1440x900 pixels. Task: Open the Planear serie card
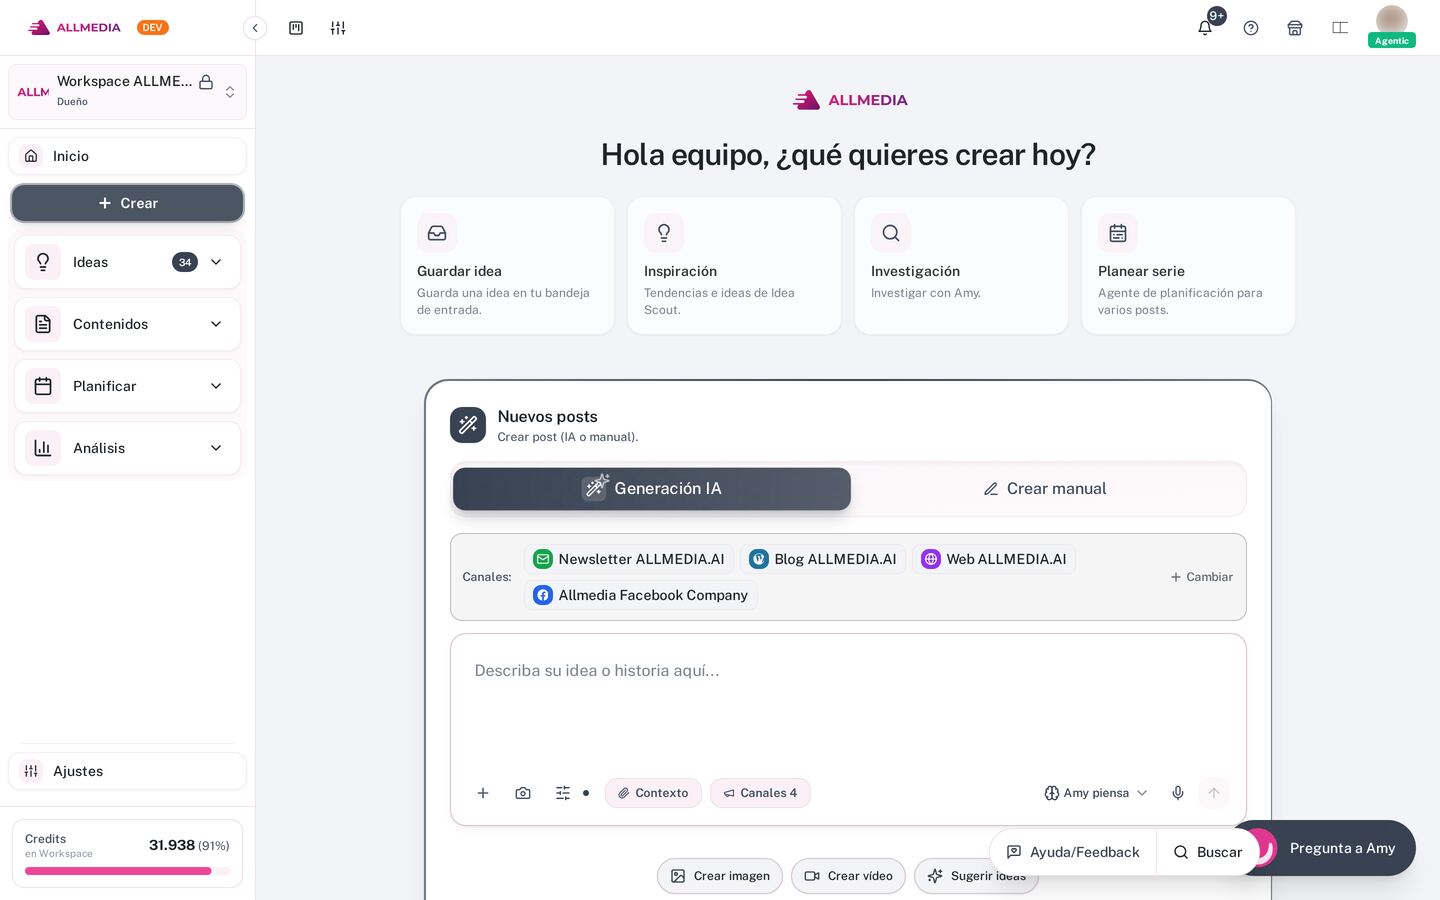pyautogui.click(x=1189, y=266)
